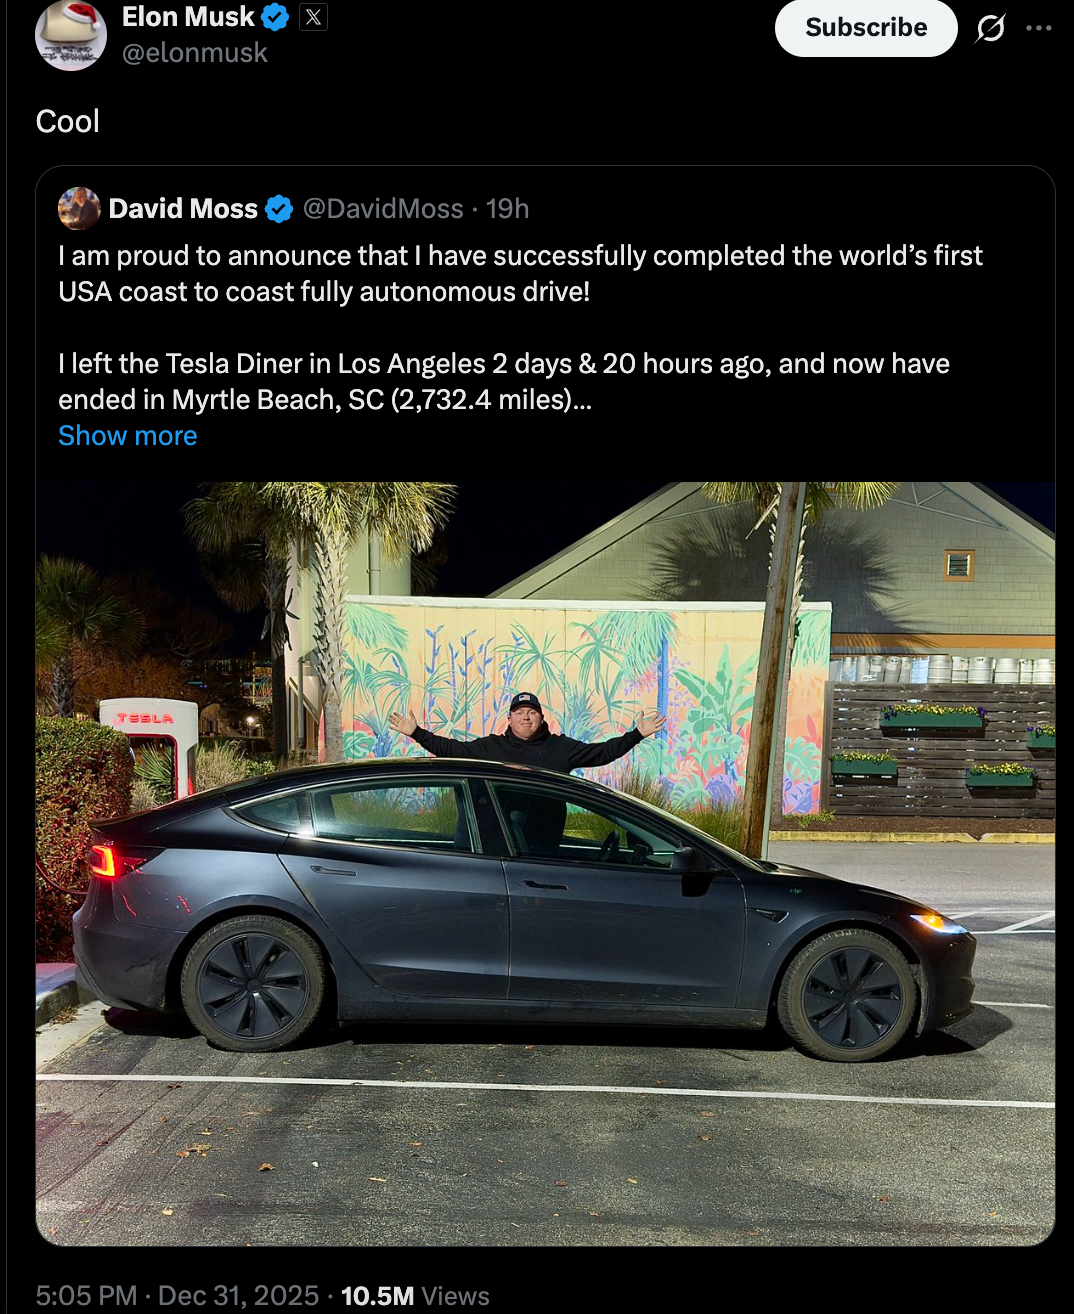Open Grok analysis for this post
1074x1314 pixels.
pyautogui.click(x=989, y=29)
